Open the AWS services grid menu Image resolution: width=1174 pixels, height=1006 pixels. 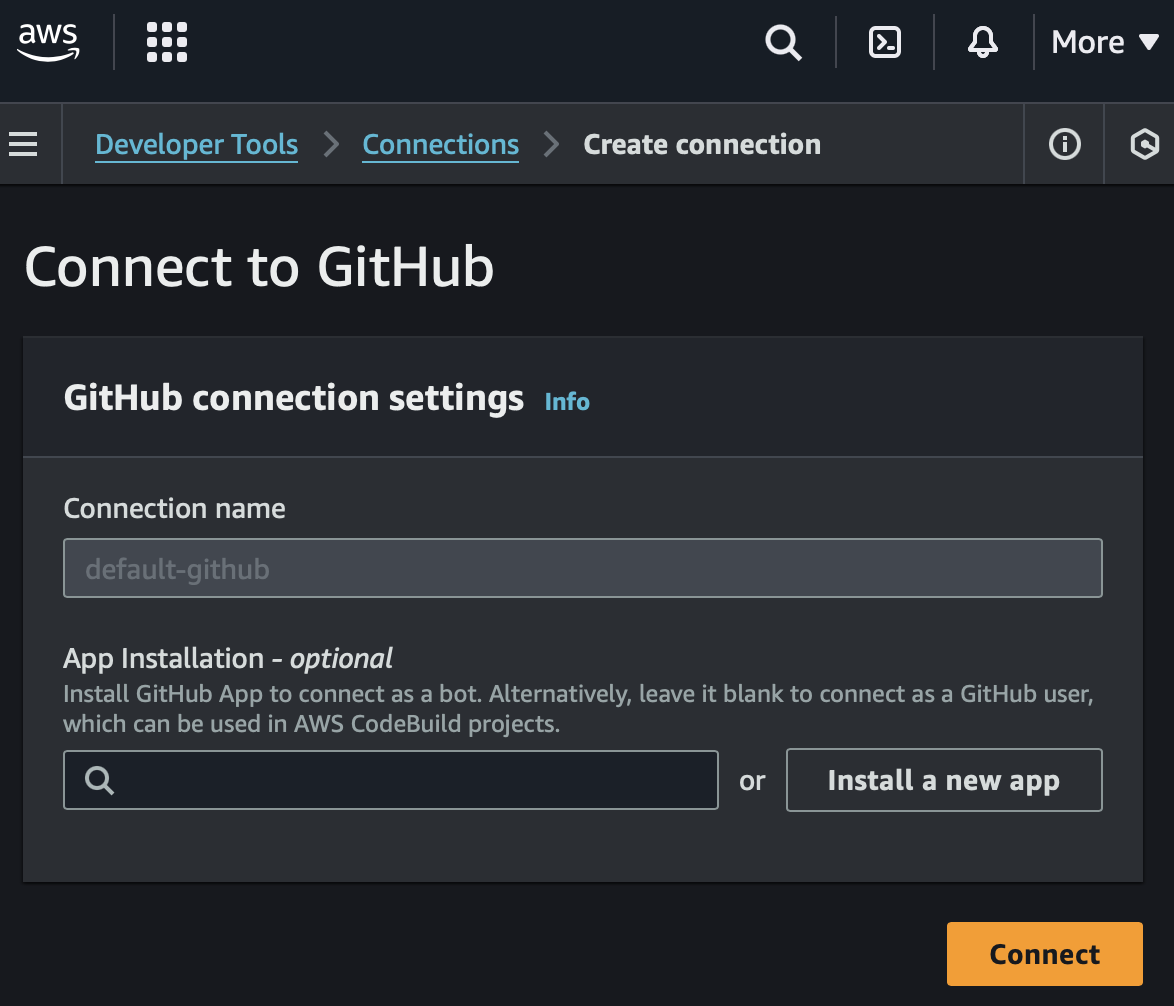pyautogui.click(x=166, y=42)
